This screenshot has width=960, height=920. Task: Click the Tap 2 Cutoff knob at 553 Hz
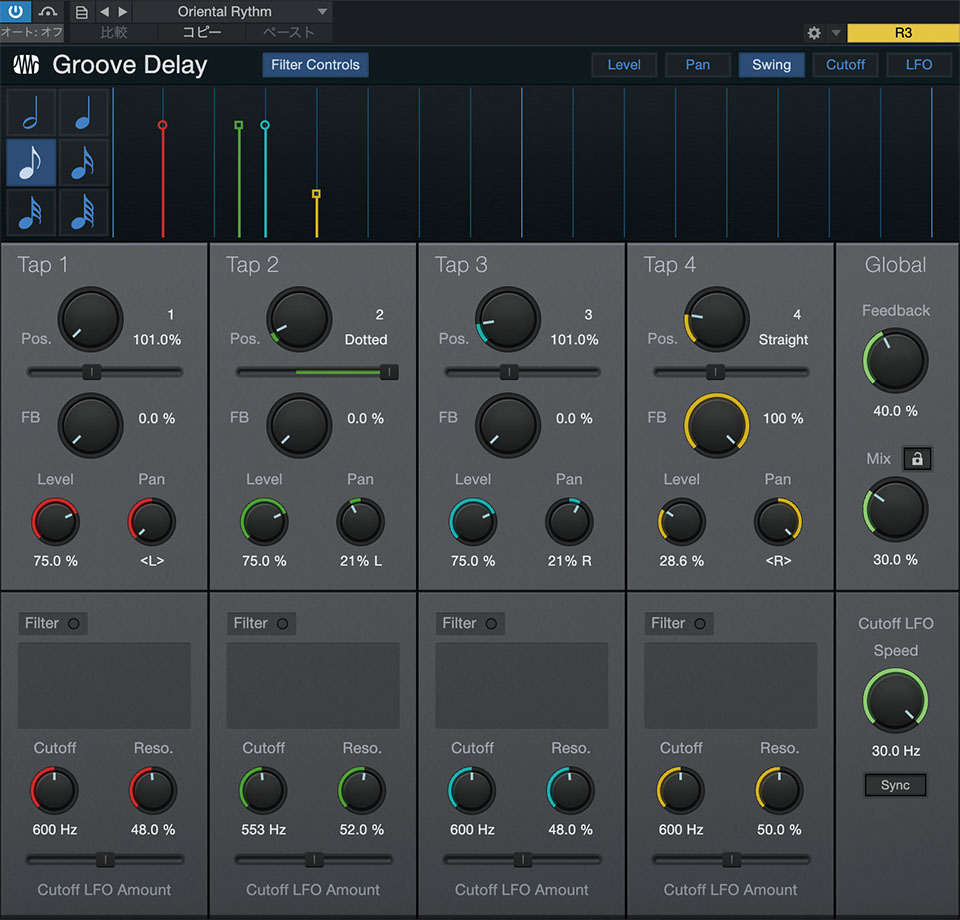[x=263, y=791]
